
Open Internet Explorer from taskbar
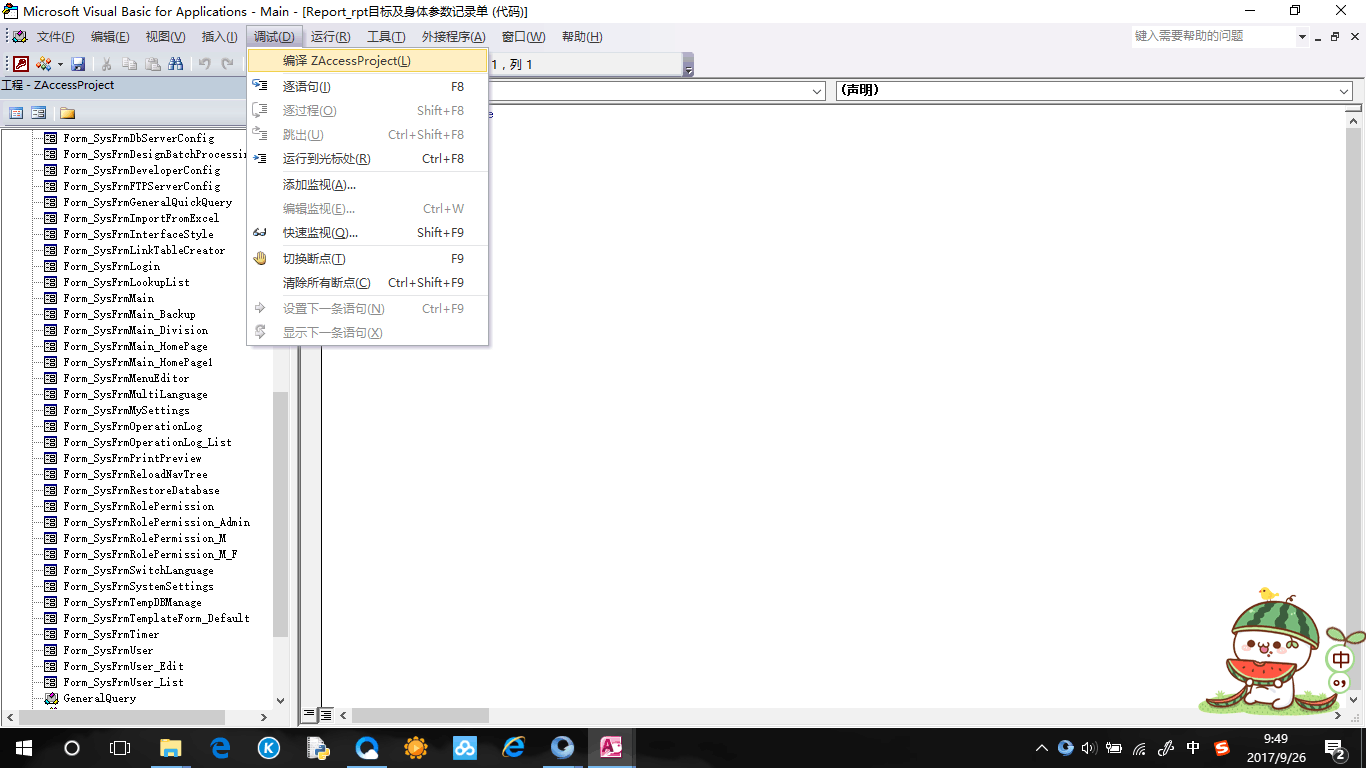[514, 747]
